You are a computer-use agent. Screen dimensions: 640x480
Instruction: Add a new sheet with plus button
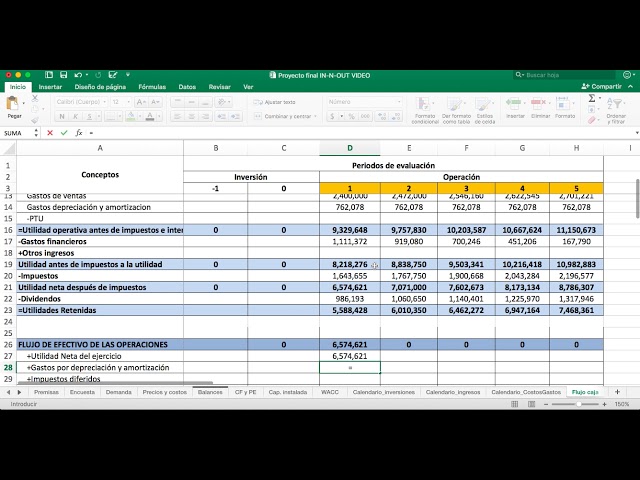tap(617, 392)
